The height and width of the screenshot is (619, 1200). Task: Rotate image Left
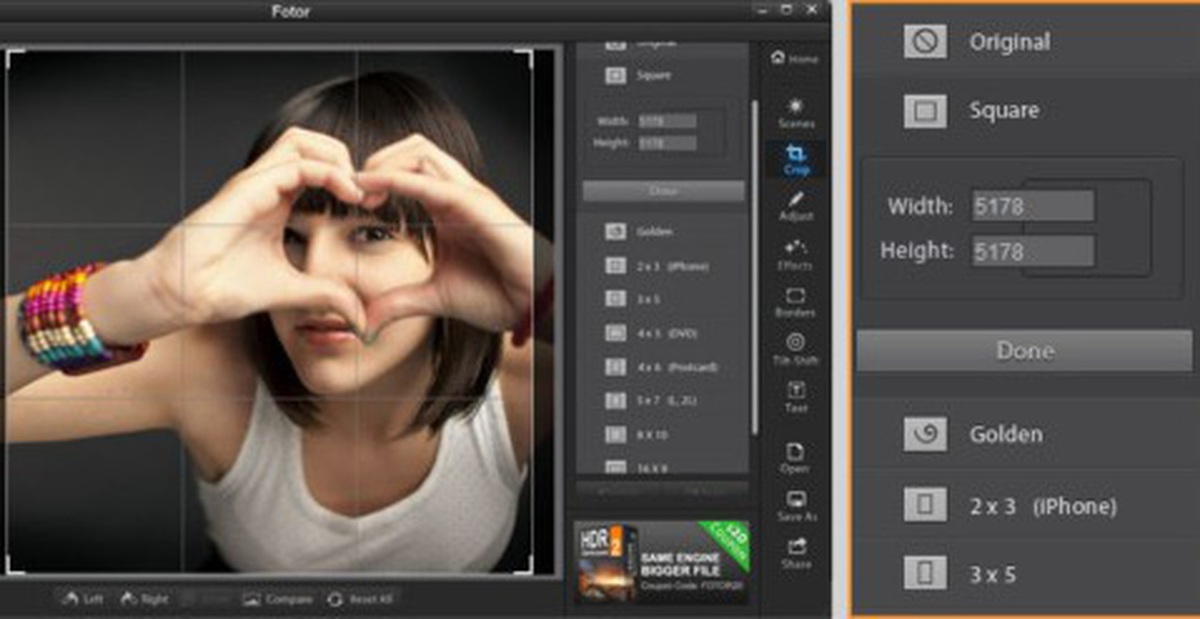click(82, 599)
